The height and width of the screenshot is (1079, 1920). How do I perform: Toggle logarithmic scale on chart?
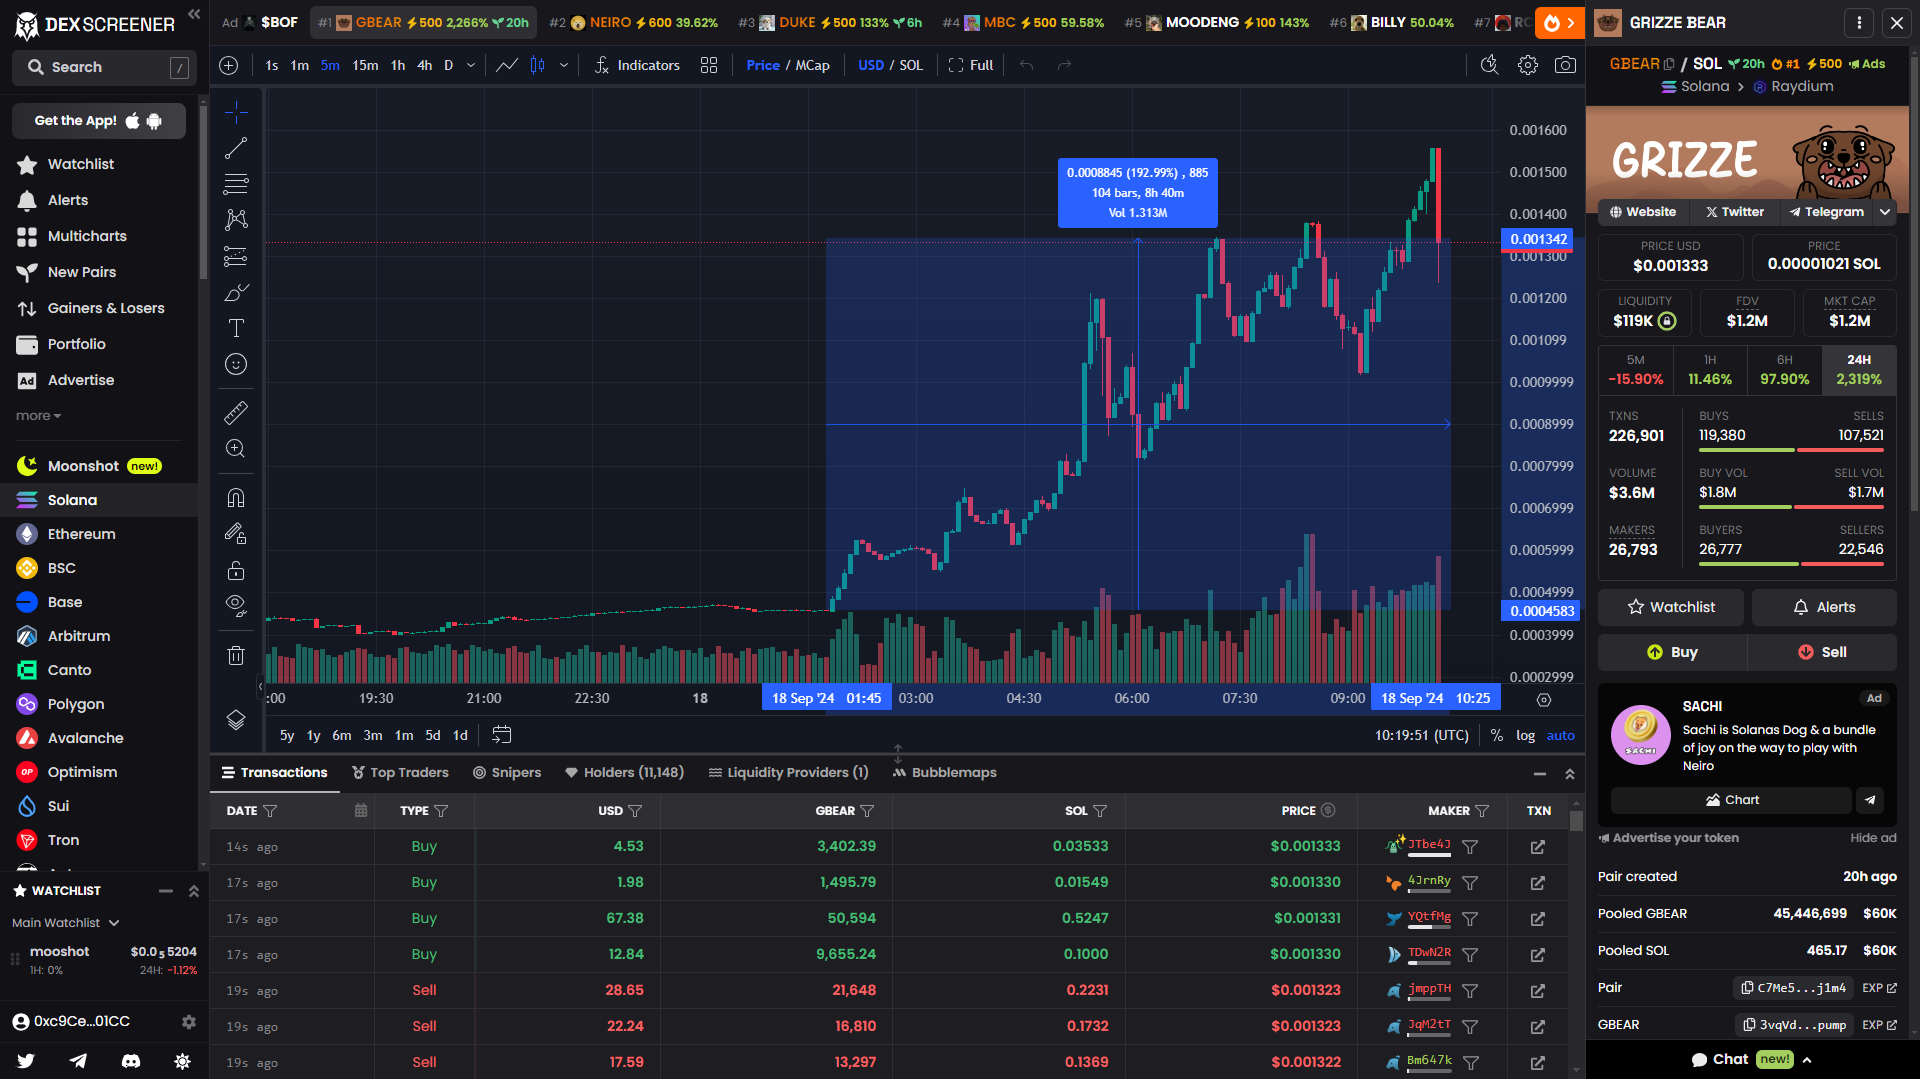tap(1525, 735)
